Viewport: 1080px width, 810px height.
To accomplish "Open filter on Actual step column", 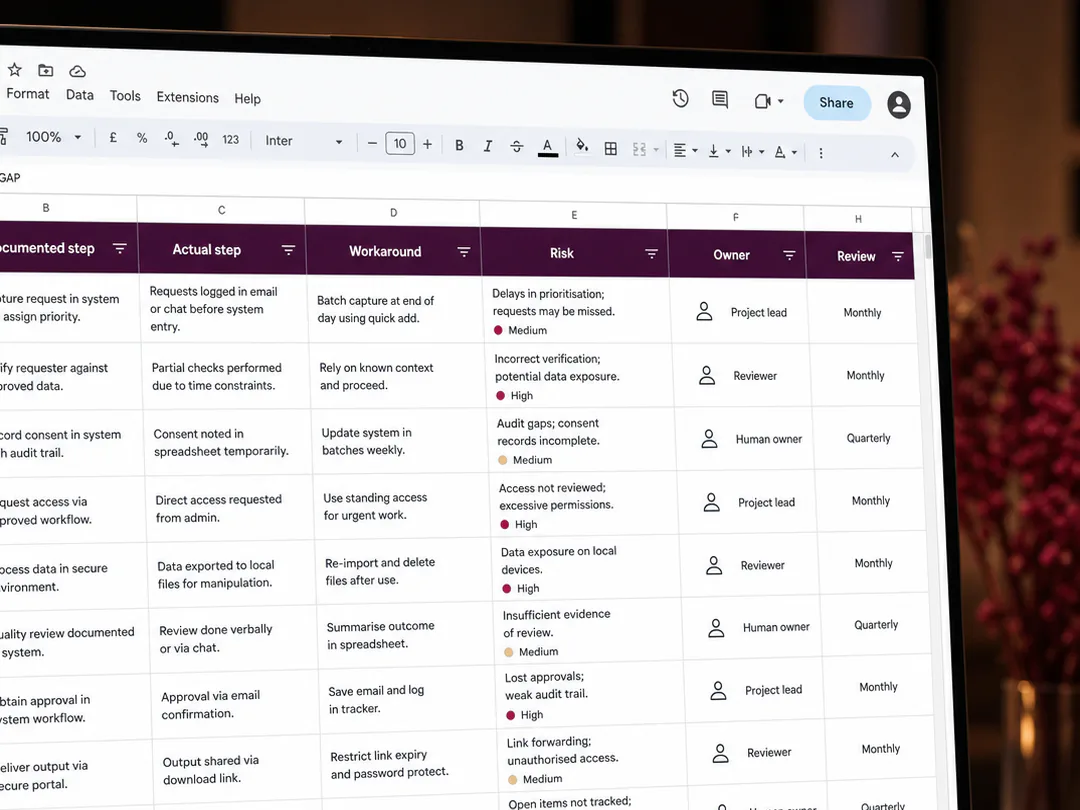I will coord(289,250).
